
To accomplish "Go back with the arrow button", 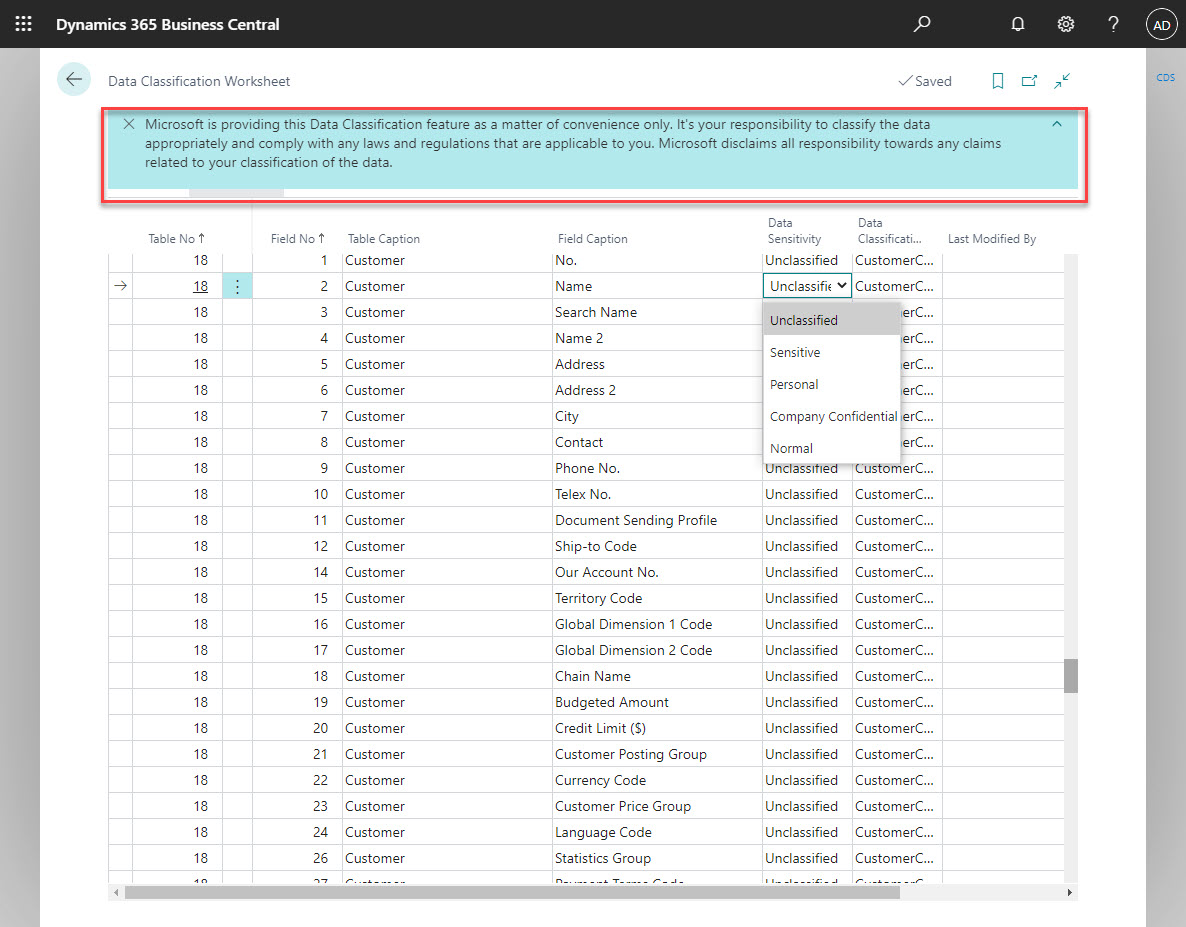I will click(x=74, y=79).
